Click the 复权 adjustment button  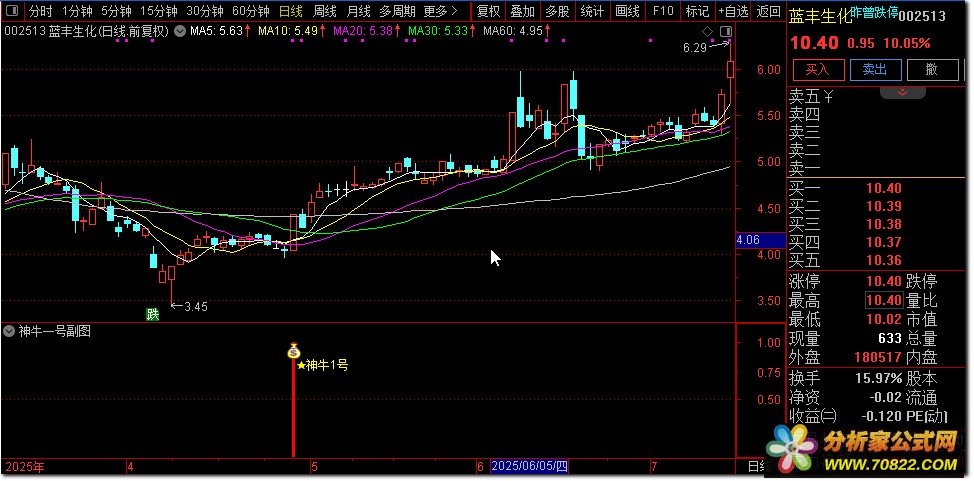click(488, 11)
